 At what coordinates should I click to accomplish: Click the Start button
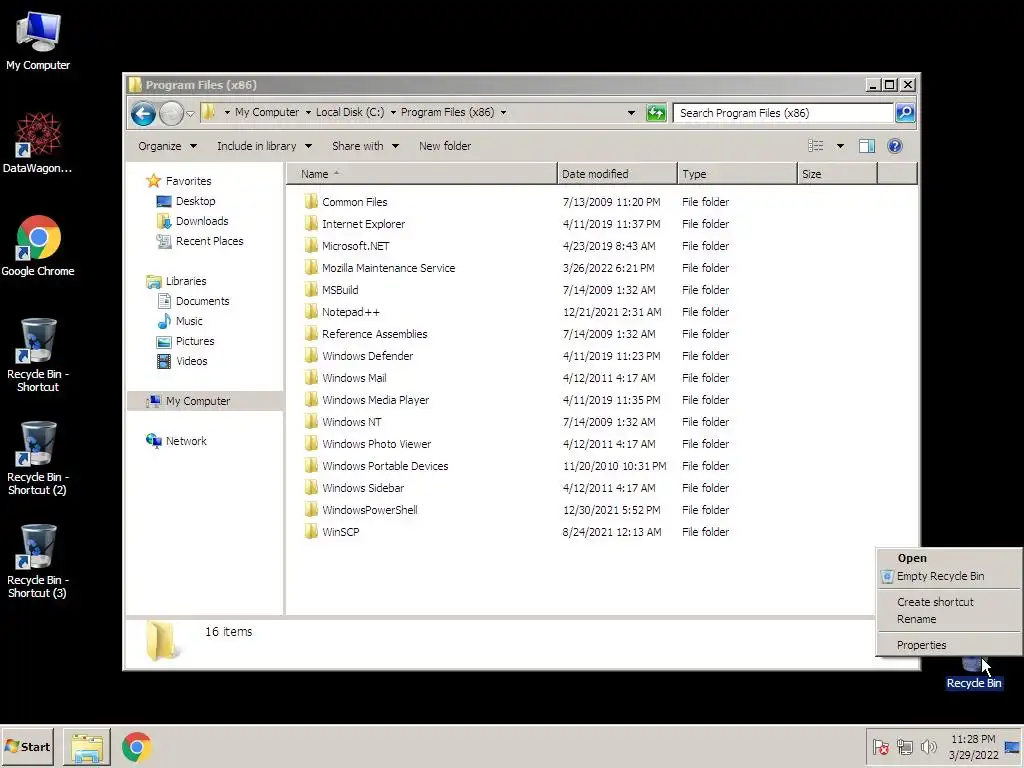[27, 746]
